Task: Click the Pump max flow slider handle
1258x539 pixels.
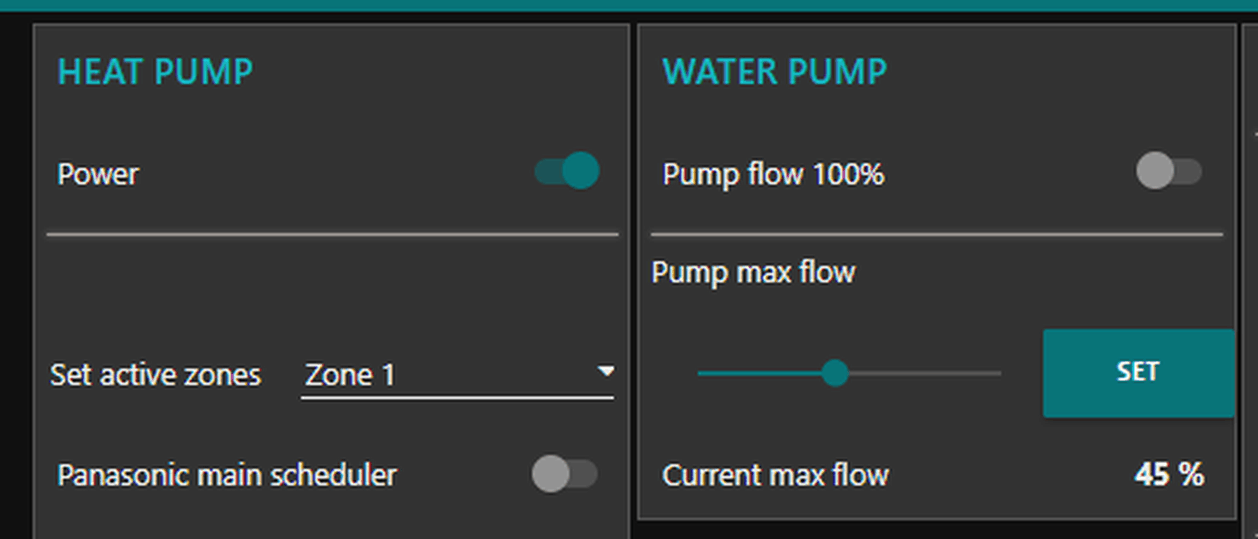Action: (835, 374)
